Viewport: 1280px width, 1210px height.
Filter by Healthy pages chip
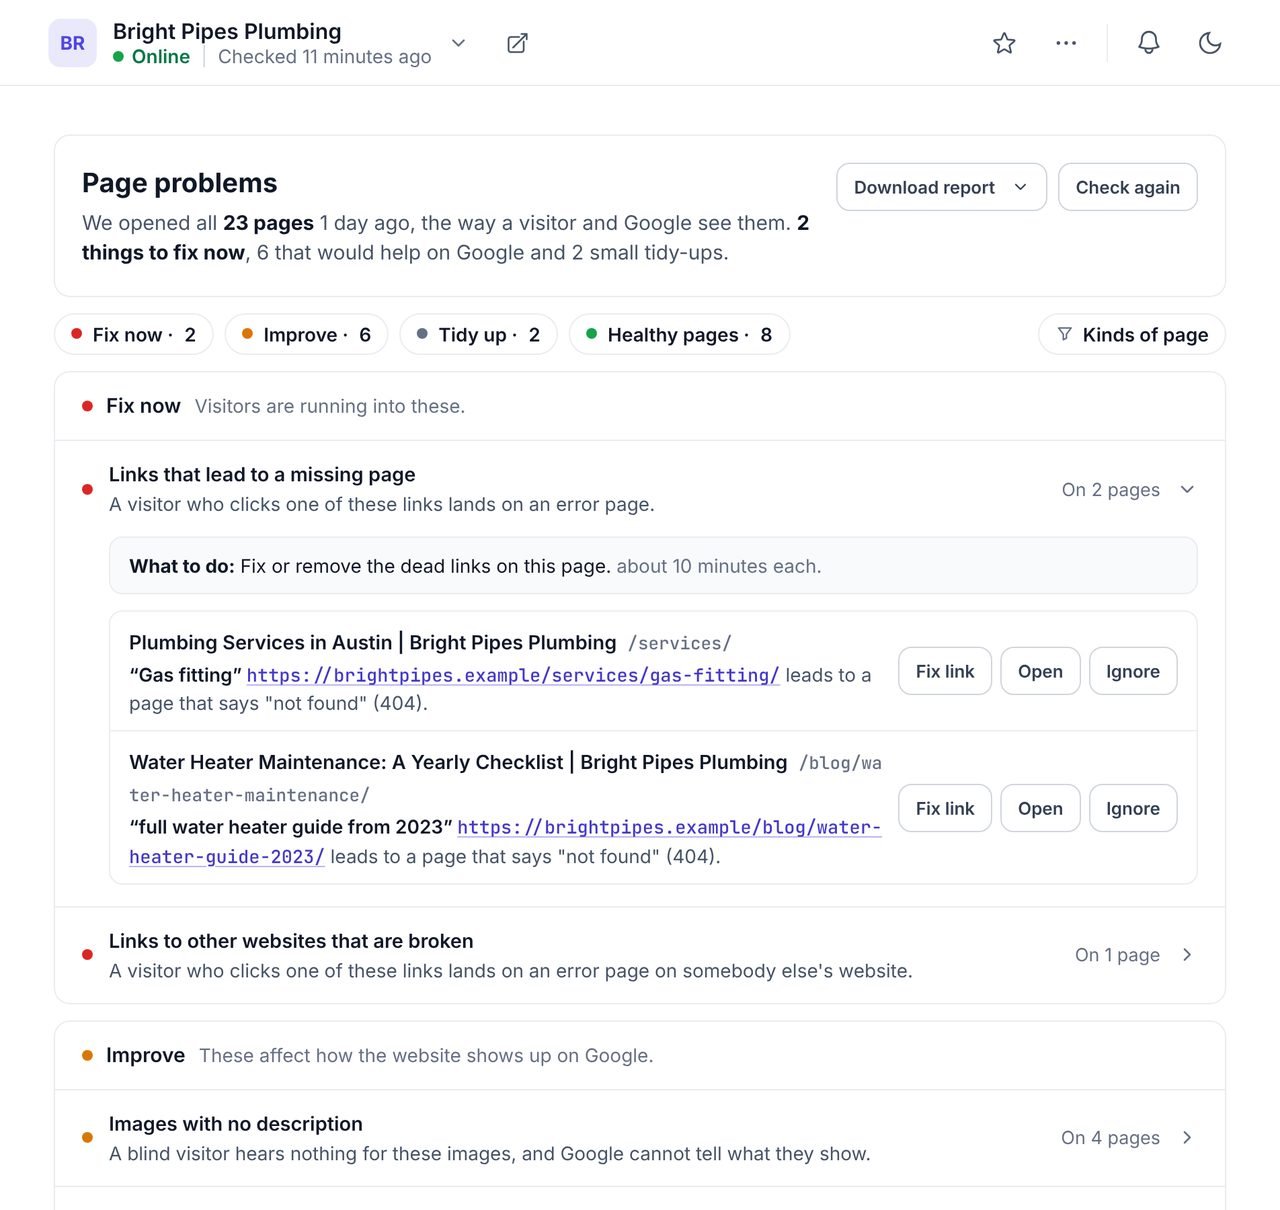pos(679,334)
